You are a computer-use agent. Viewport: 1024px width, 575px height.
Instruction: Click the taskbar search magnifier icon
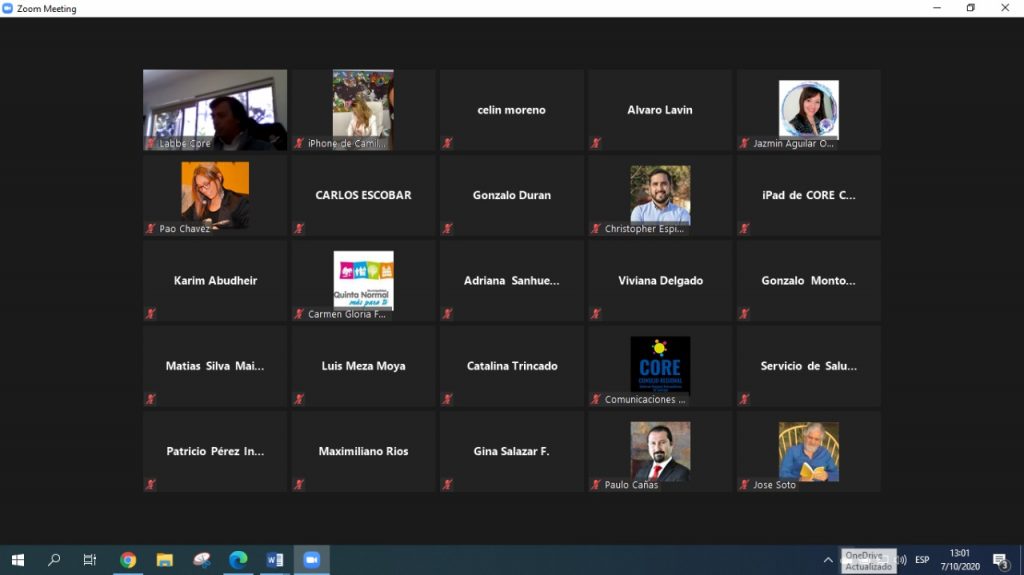(x=54, y=560)
